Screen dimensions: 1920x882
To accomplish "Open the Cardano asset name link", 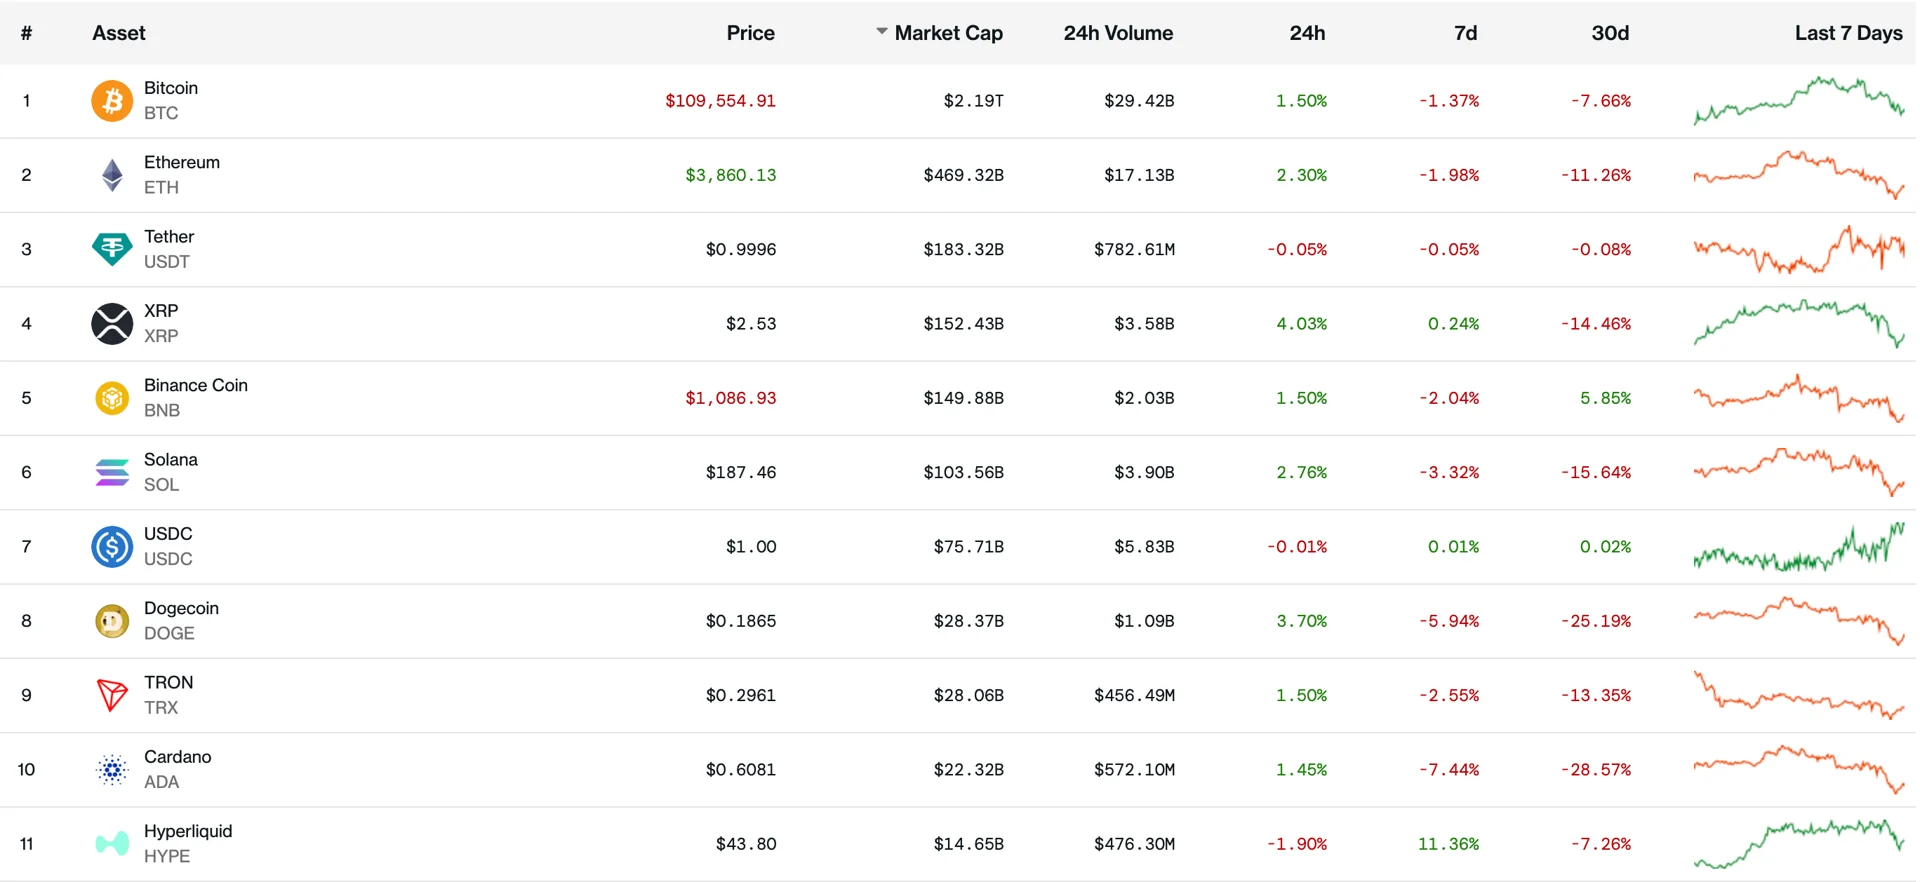I will coord(177,757).
